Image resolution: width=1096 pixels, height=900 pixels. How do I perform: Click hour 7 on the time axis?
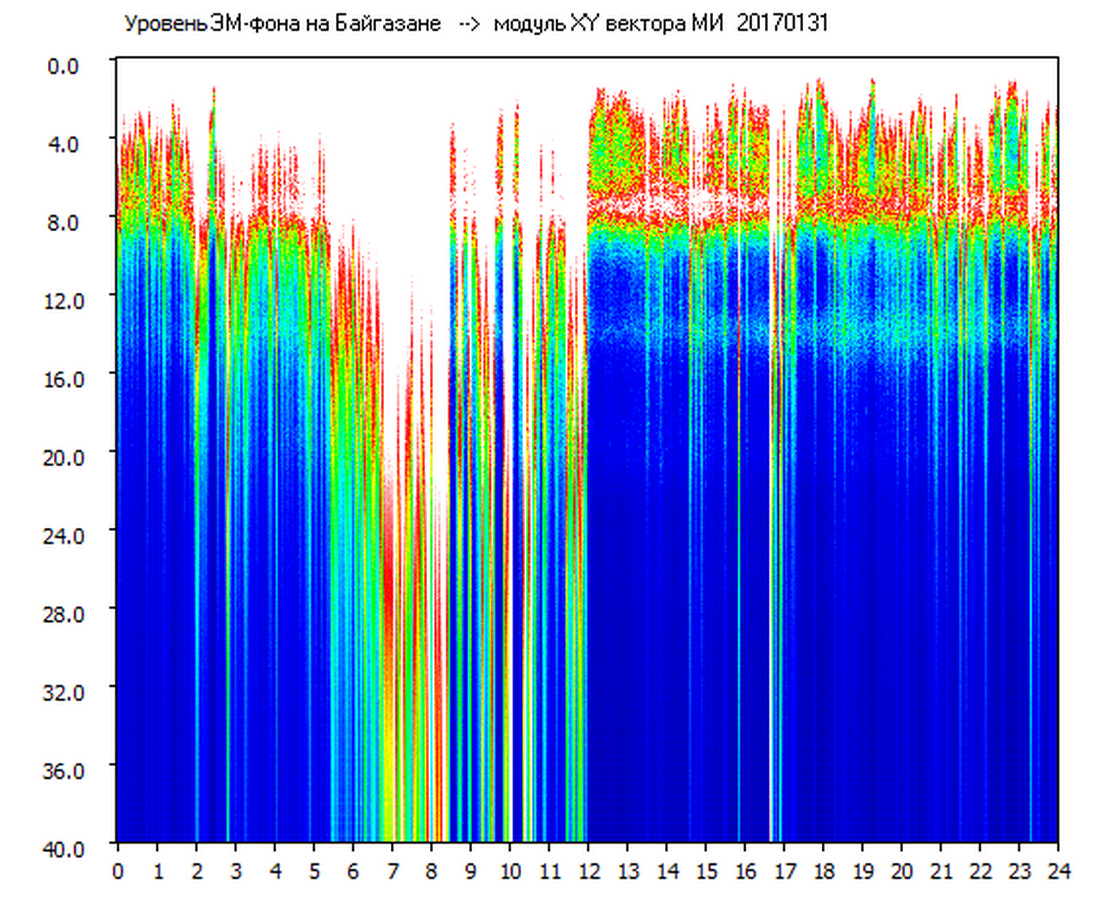(392, 871)
